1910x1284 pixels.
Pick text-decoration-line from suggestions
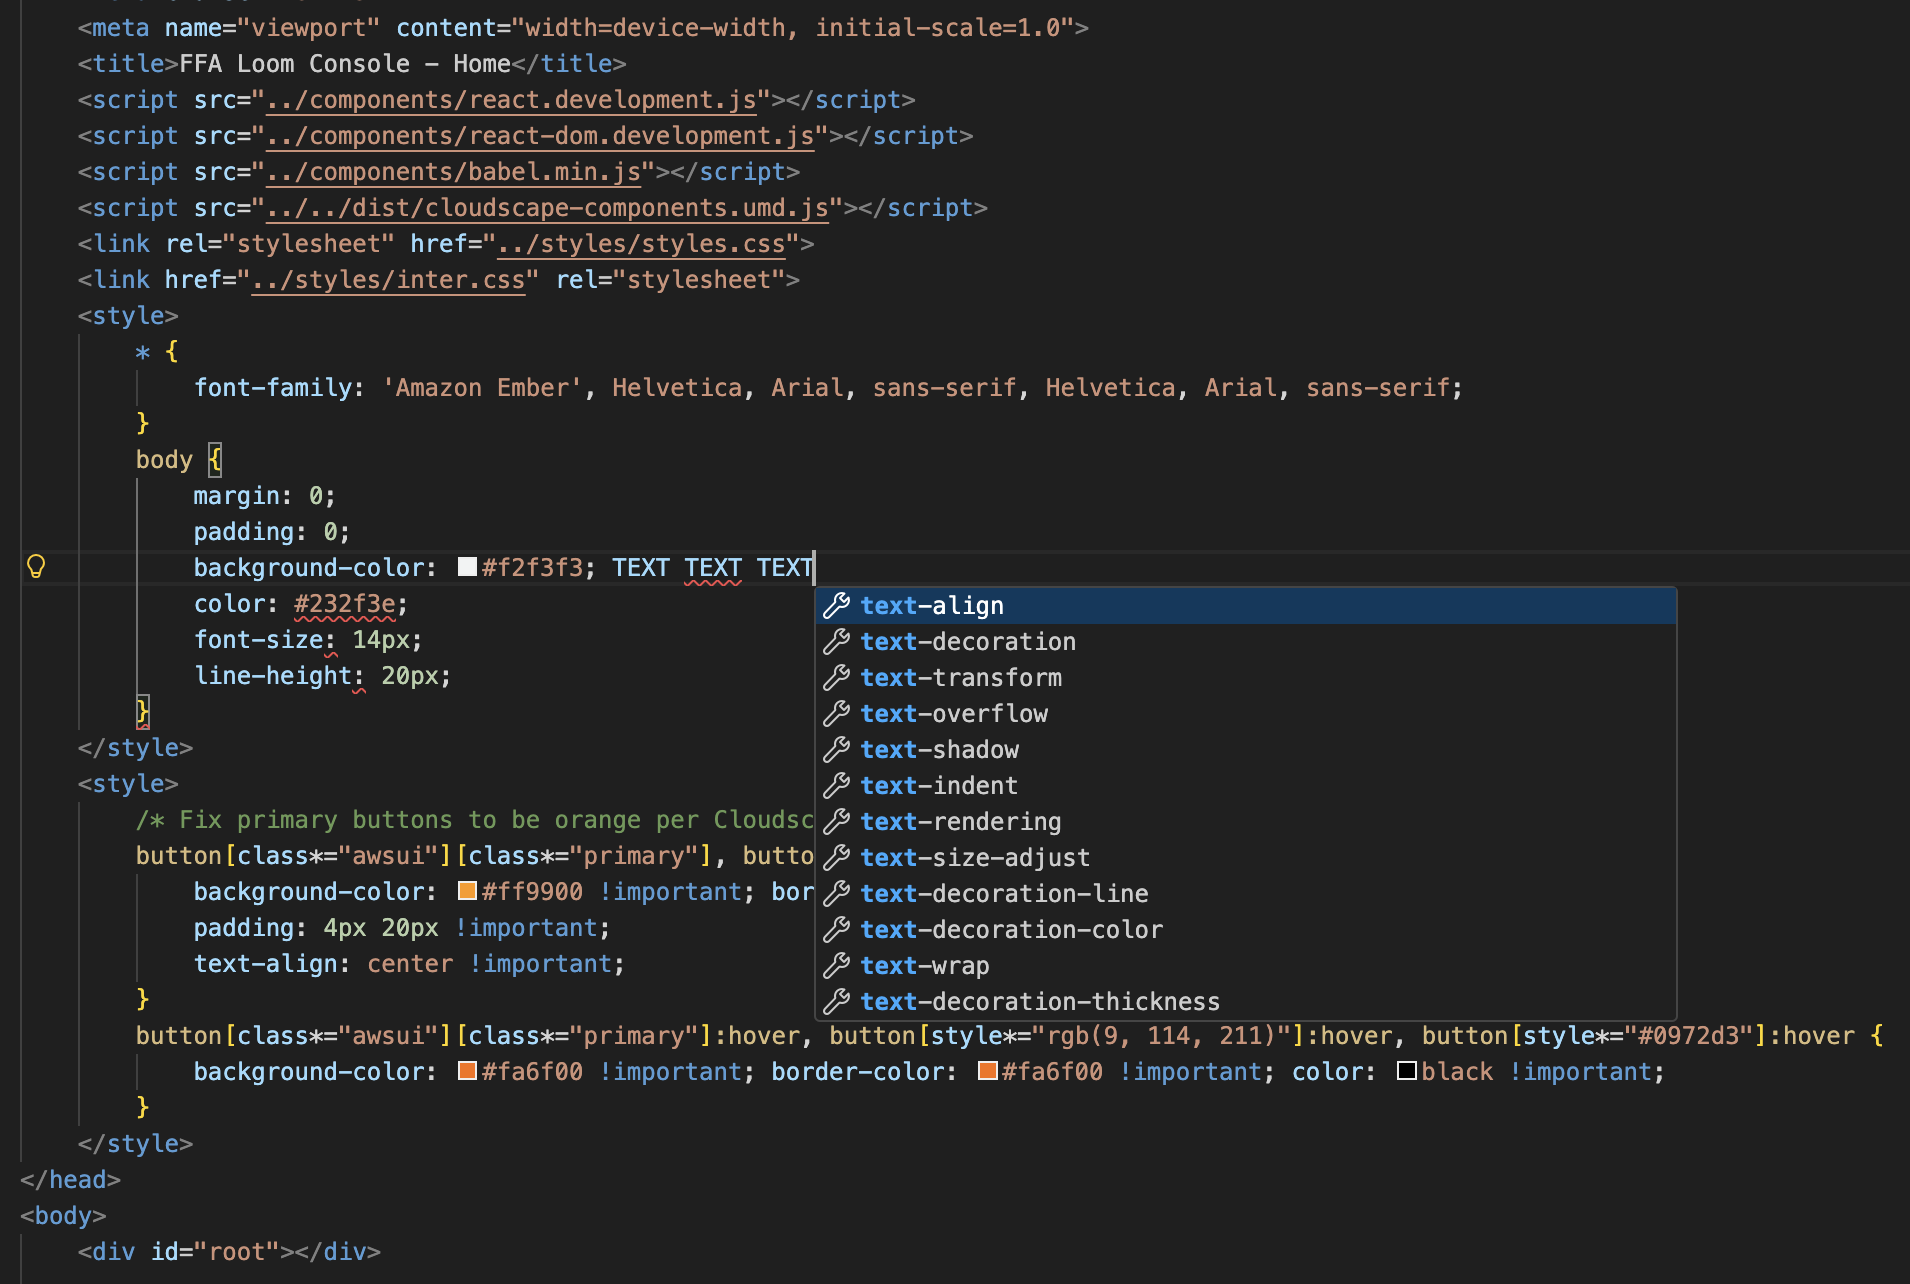[x=1004, y=894]
